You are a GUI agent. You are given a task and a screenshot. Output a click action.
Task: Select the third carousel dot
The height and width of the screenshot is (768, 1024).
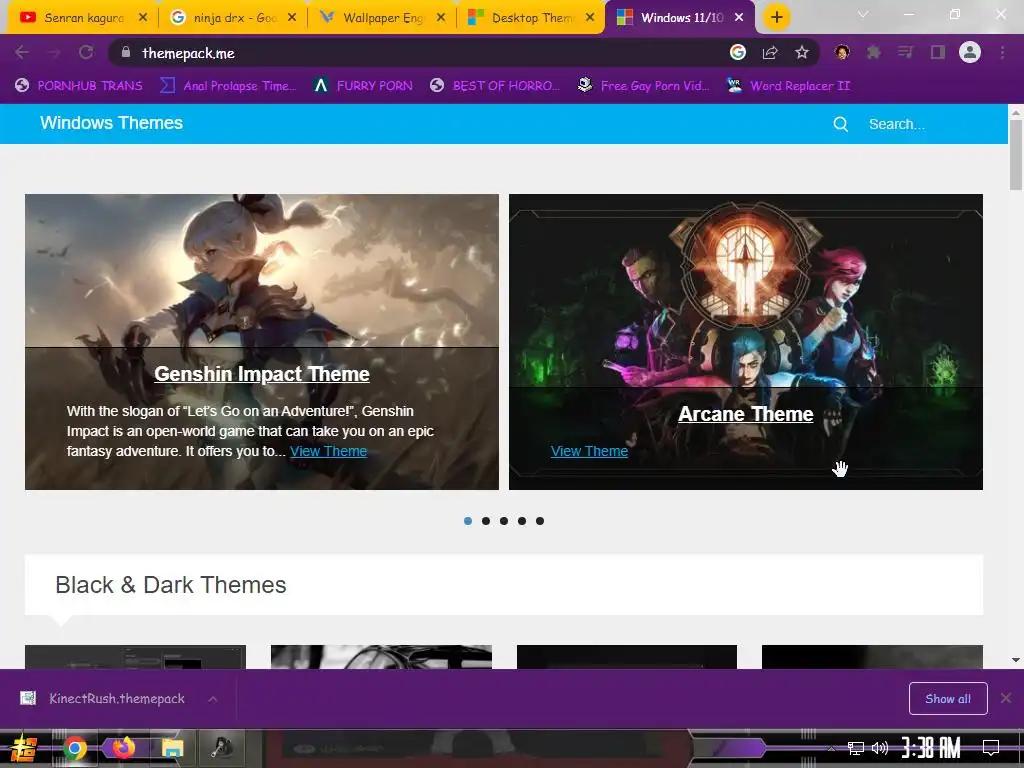point(504,520)
